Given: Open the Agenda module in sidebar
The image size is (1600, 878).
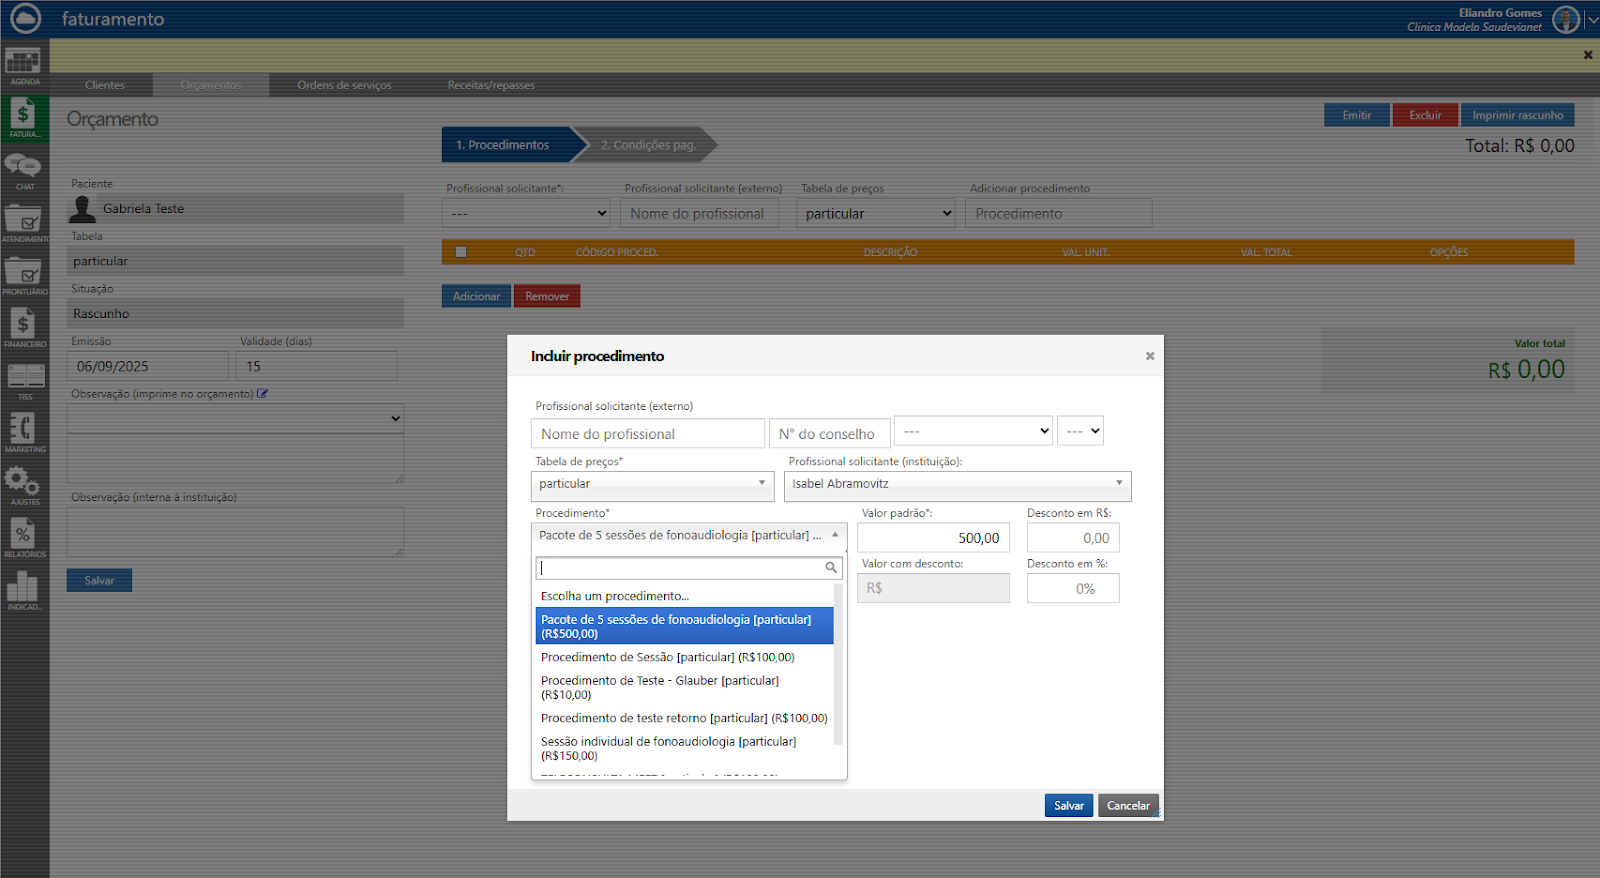Looking at the screenshot, I should point(24,66).
